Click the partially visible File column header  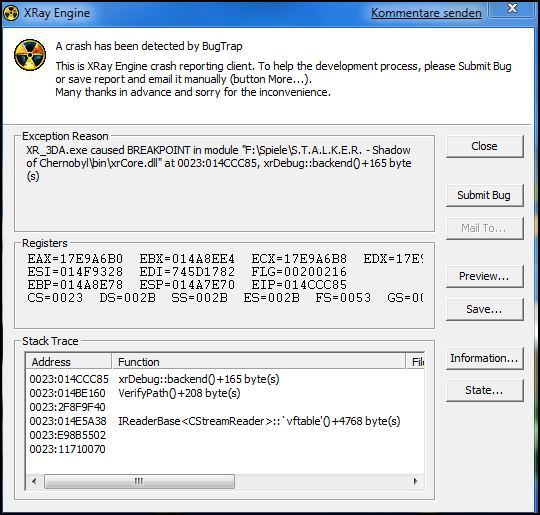[x=416, y=362]
